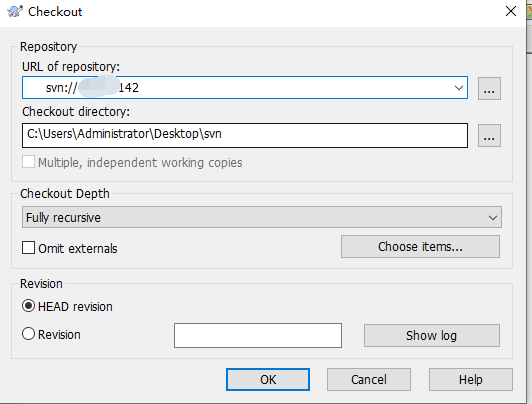Click the Checkout title bar text
The image size is (532, 404).
click(55, 12)
